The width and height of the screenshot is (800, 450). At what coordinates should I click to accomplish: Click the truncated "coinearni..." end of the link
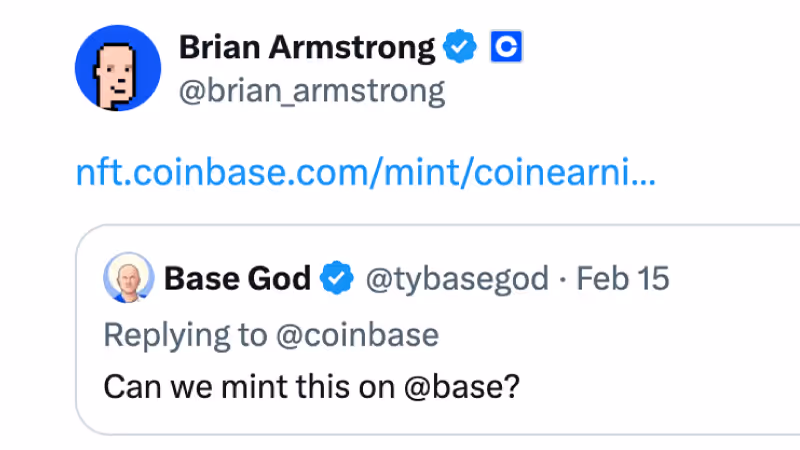tap(600, 173)
